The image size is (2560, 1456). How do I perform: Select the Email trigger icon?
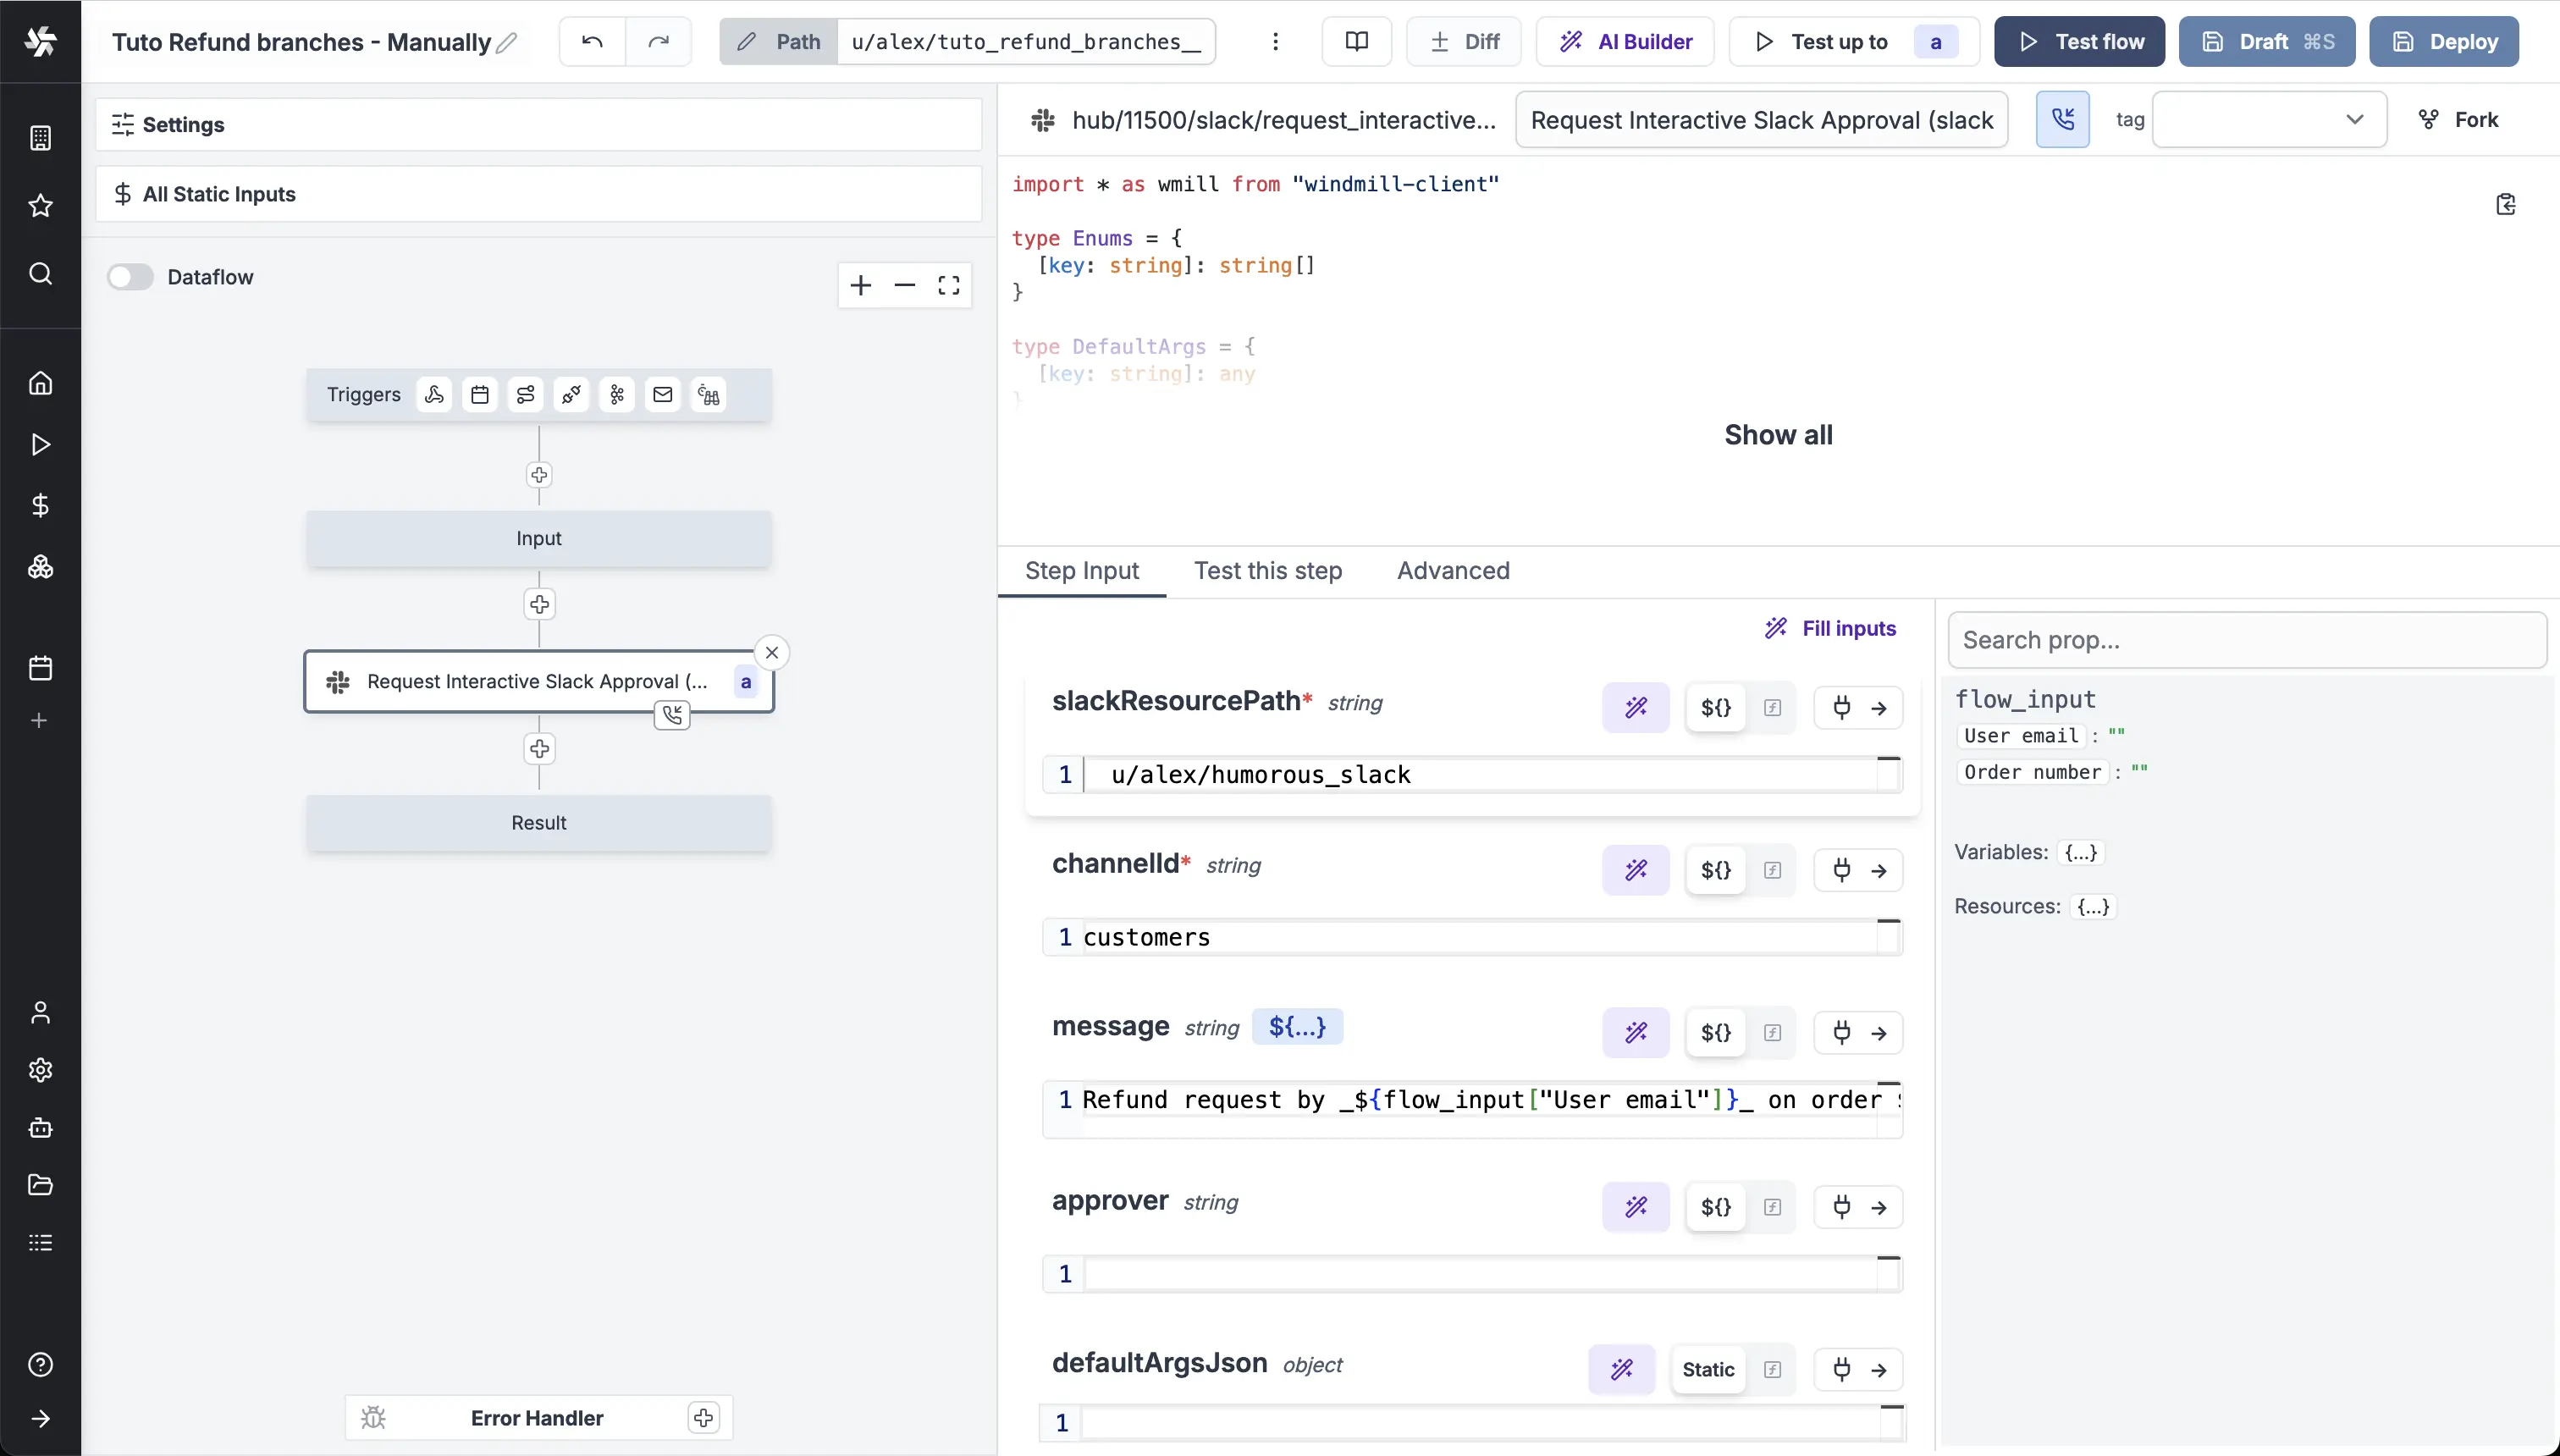(663, 394)
